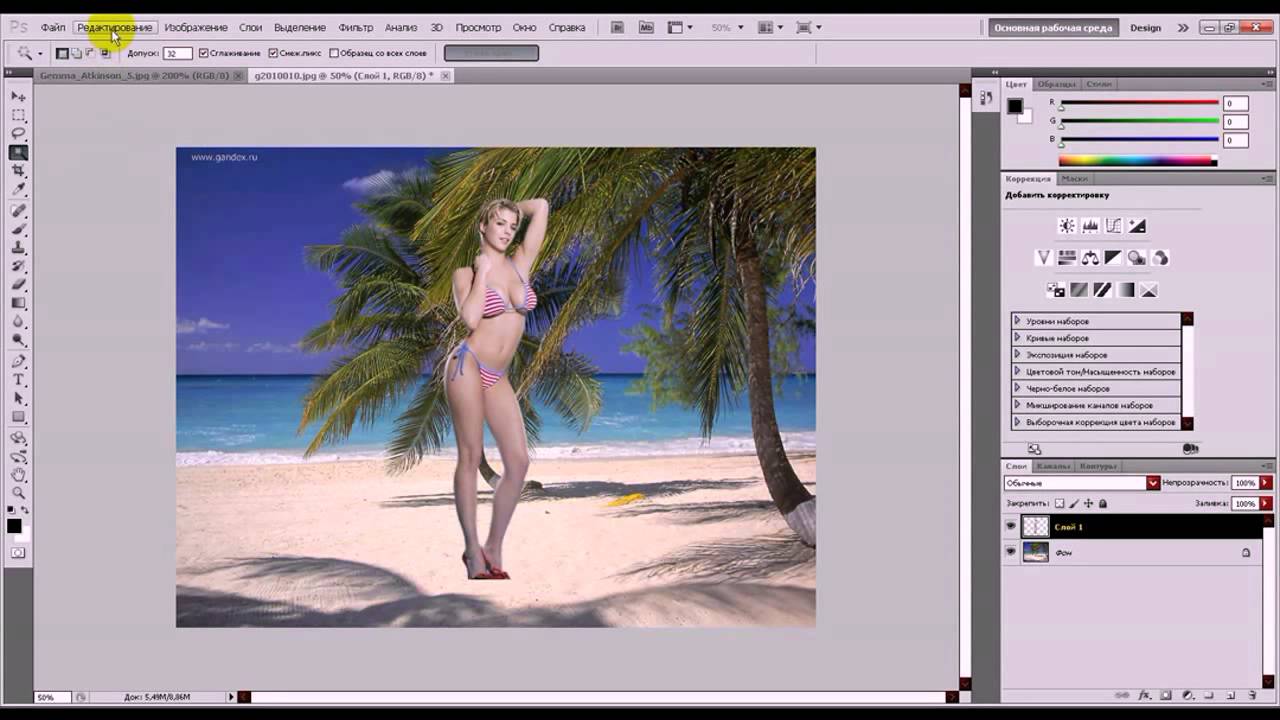1280x720 pixels.
Task: Select the Eraser tool
Action: [x=19, y=285]
